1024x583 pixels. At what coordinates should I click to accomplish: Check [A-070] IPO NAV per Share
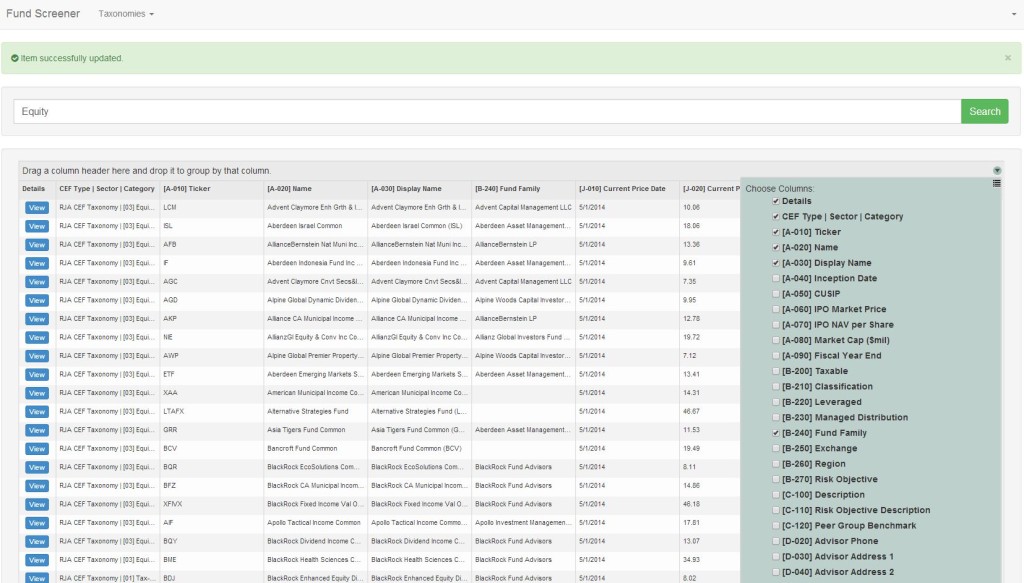pos(776,324)
